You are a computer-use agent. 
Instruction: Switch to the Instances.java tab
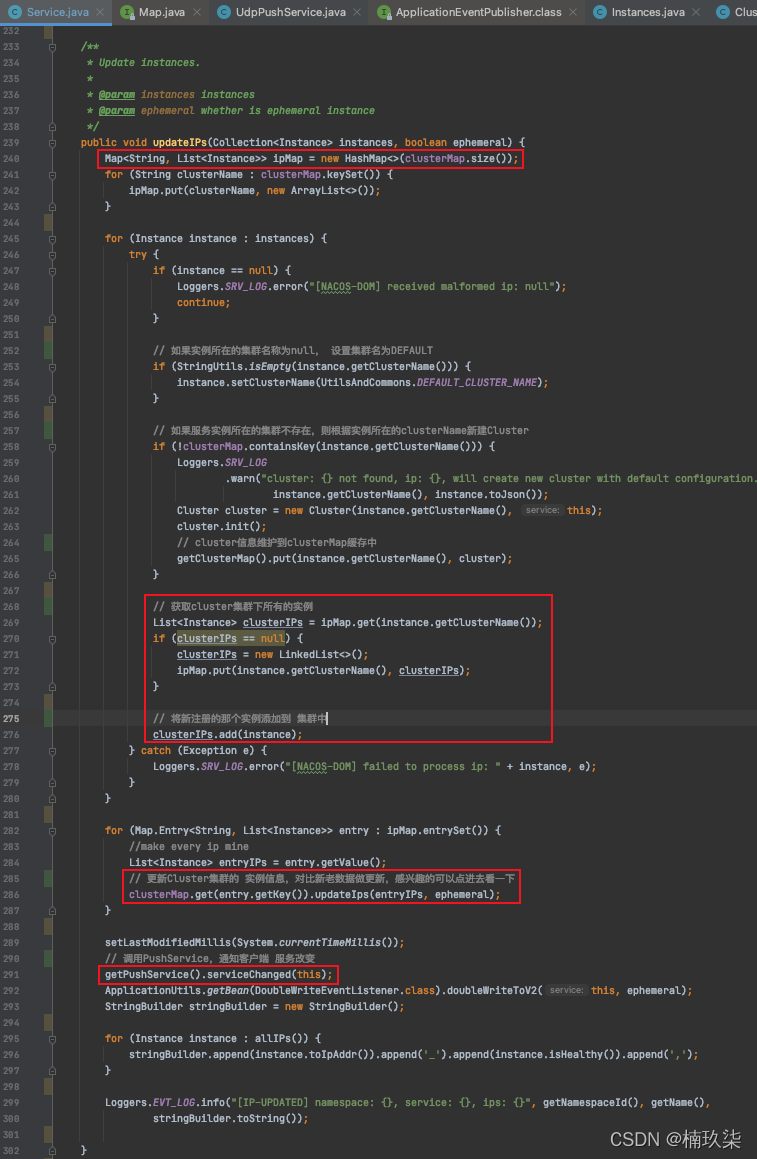coord(648,12)
